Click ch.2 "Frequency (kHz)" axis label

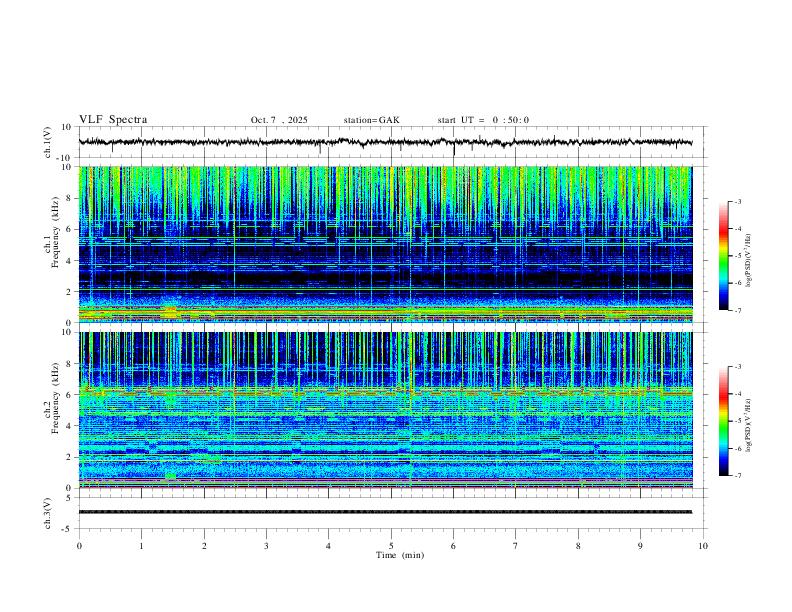(55, 398)
